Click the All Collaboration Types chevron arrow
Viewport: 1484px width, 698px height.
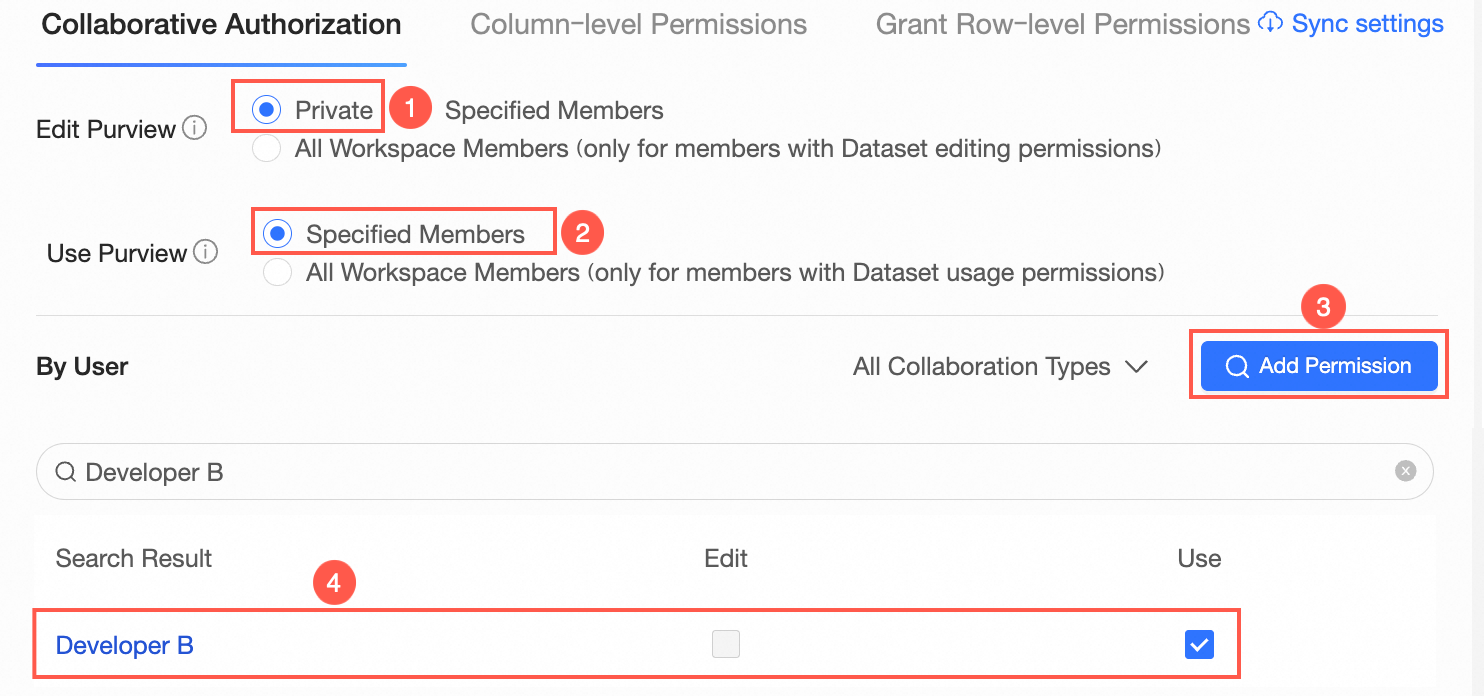click(x=1136, y=367)
